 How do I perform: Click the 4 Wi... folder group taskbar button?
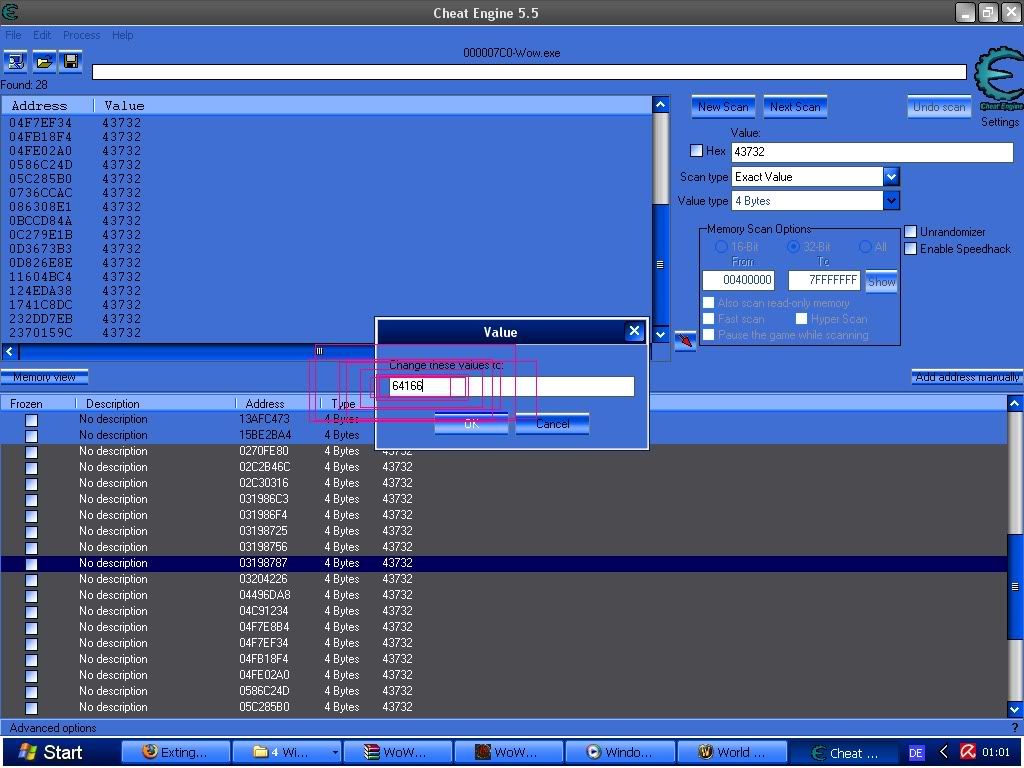287,752
